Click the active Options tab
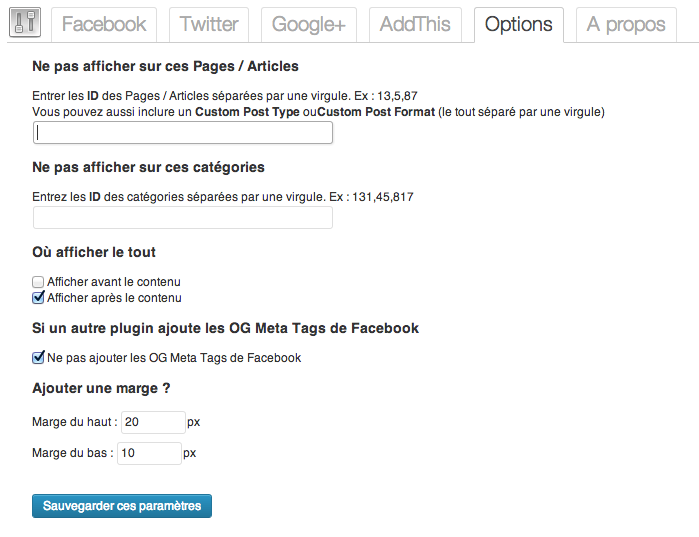 click(x=518, y=24)
